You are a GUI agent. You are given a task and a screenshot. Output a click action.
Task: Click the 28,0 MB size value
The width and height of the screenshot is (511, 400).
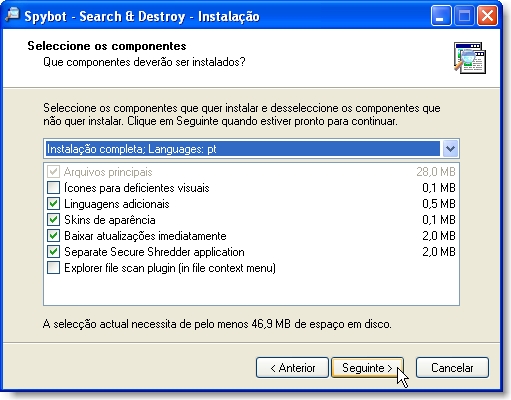click(436, 172)
